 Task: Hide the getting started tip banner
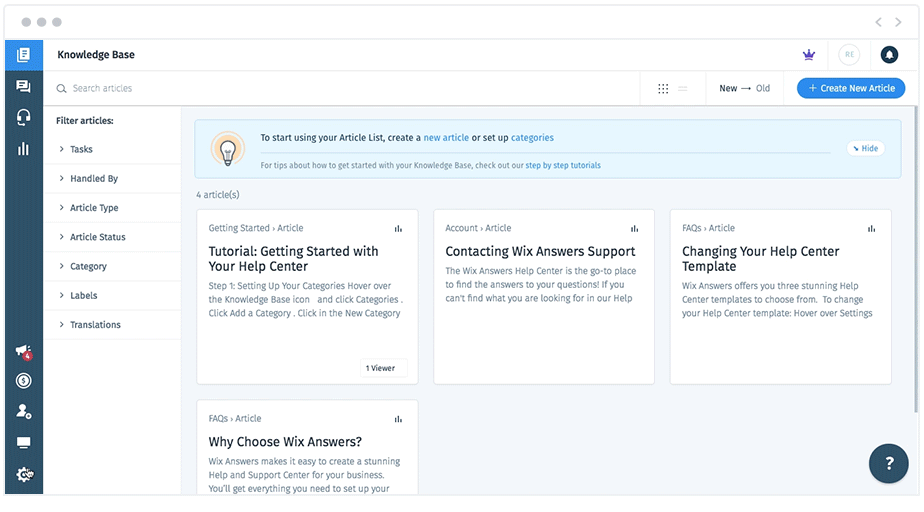(x=865, y=149)
